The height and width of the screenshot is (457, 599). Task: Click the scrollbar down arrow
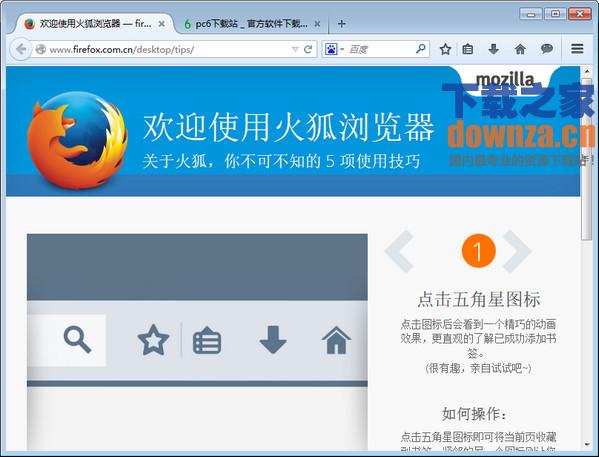(x=587, y=445)
